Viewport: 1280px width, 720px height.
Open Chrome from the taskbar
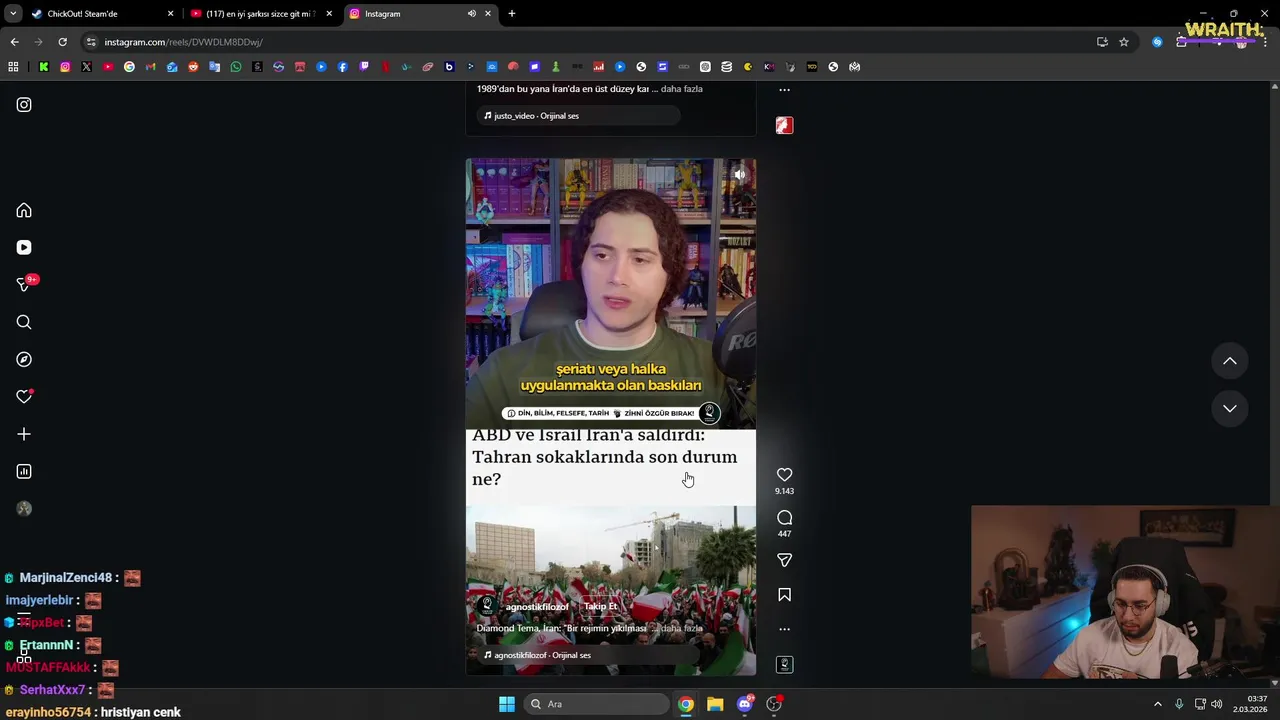(686, 704)
